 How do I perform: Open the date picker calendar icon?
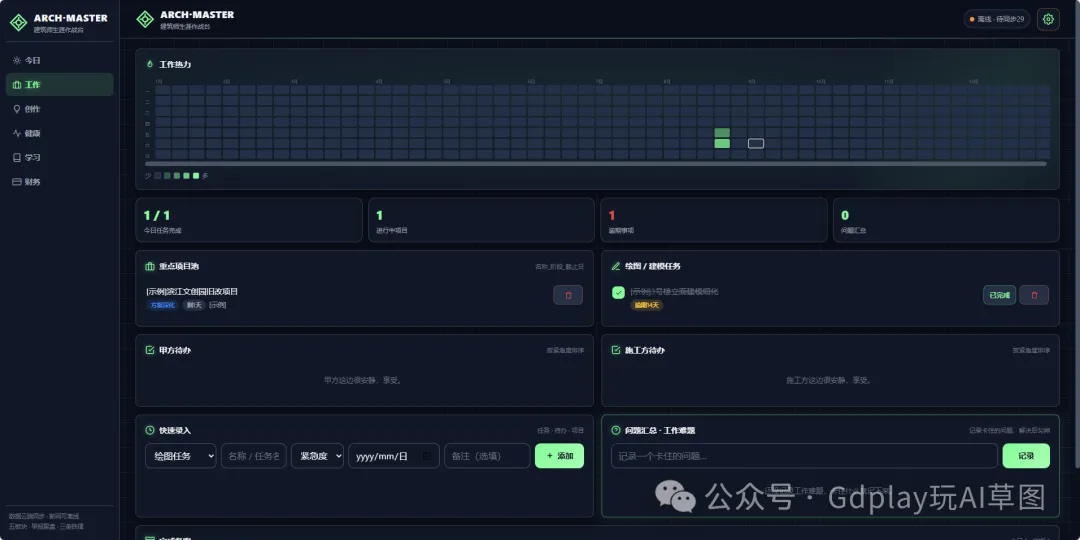coord(427,456)
